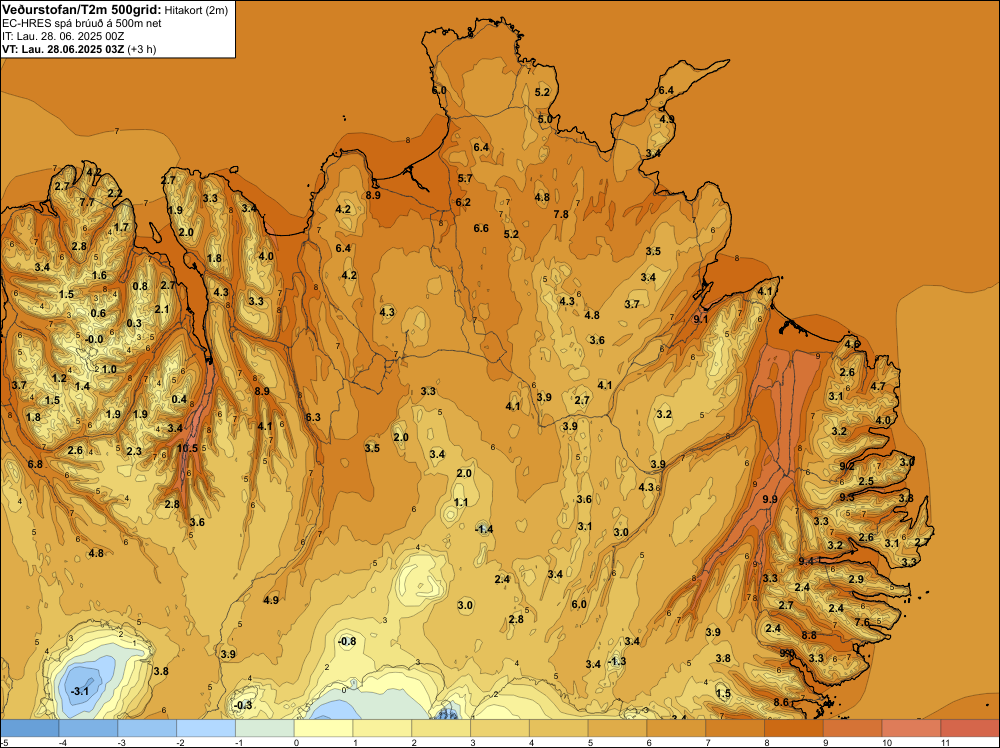
Task: Click the 6.2 temperature value
Action: click(463, 203)
